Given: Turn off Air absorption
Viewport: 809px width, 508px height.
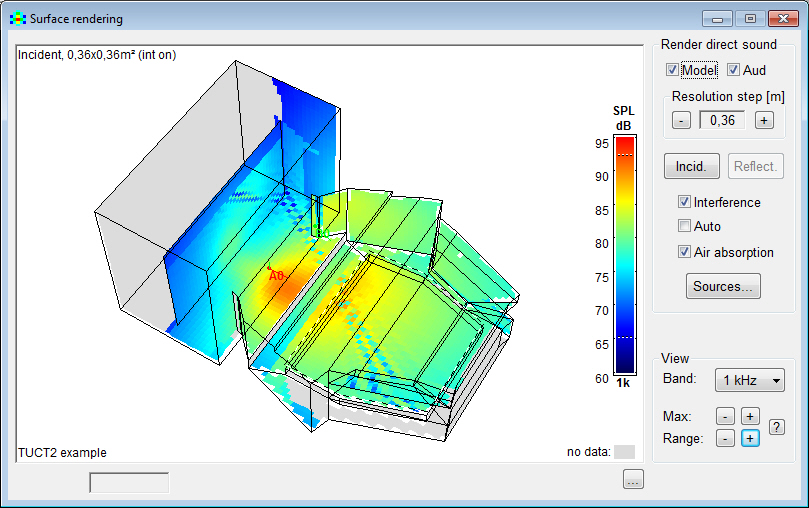Looking at the screenshot, I should 685,252.
